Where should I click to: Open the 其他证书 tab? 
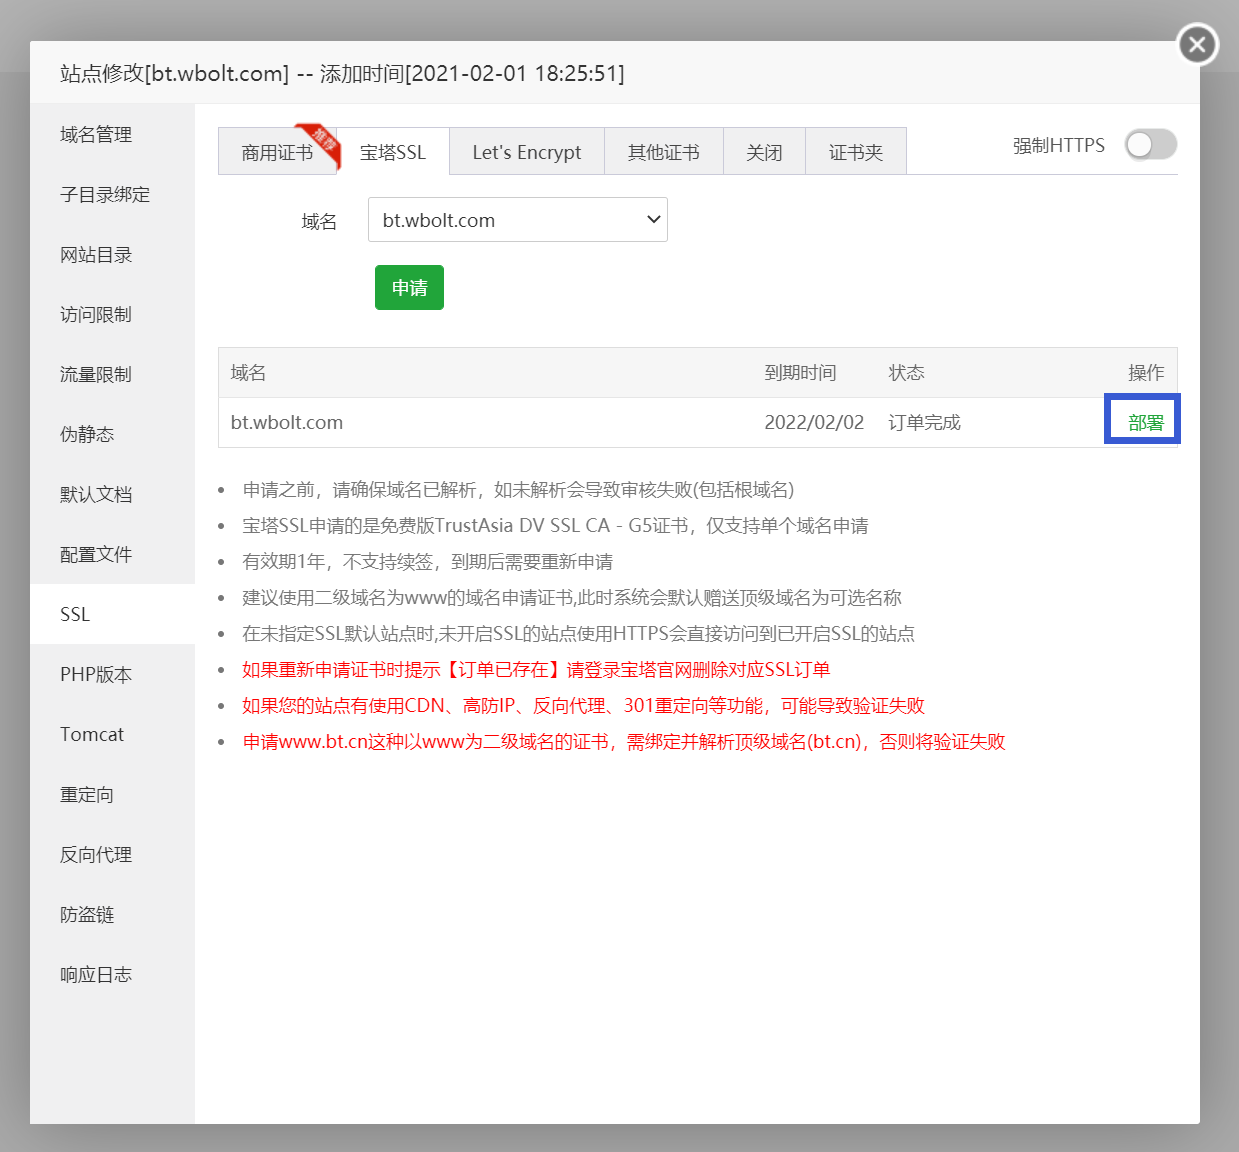[663, 151]
